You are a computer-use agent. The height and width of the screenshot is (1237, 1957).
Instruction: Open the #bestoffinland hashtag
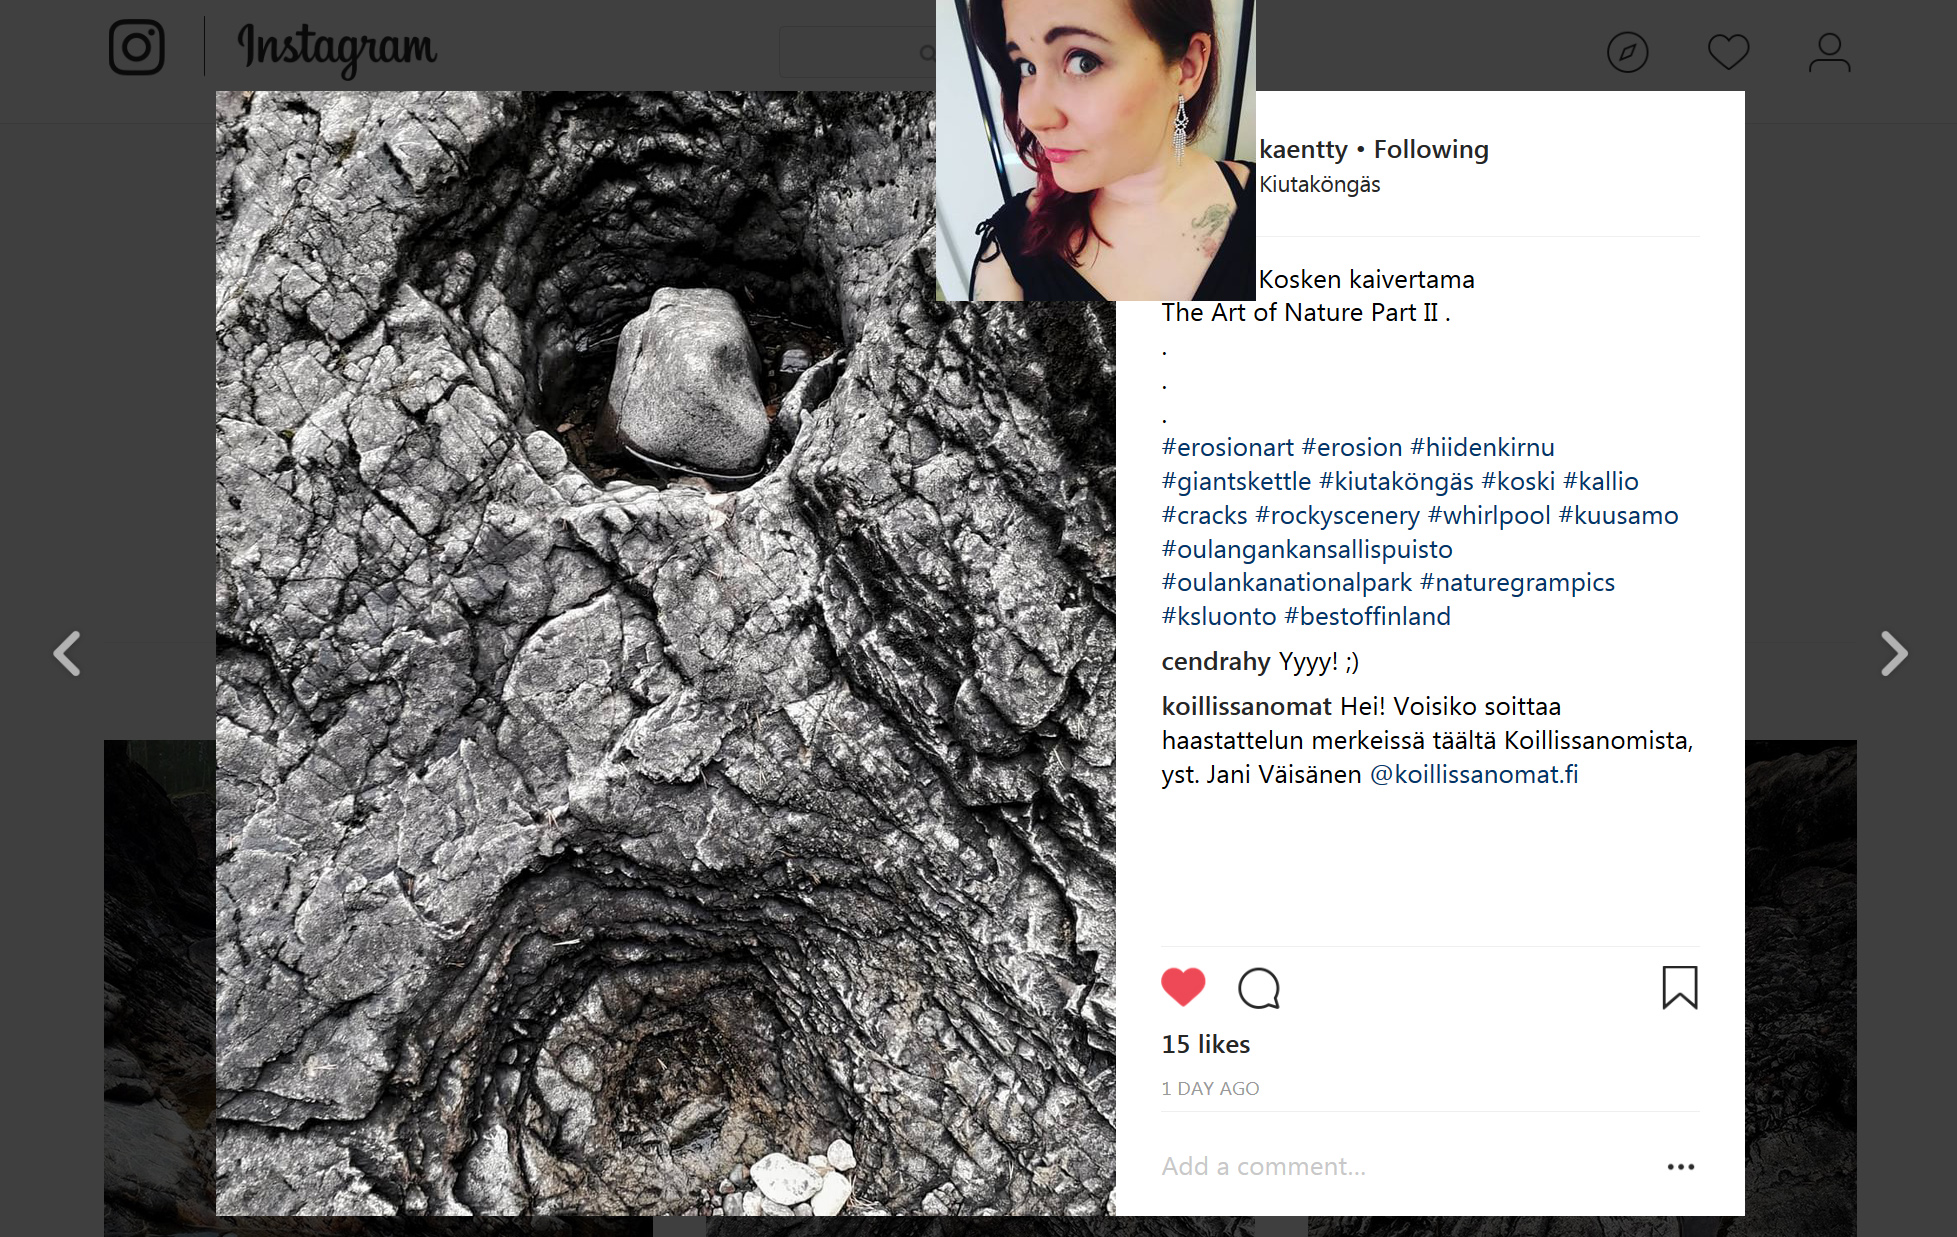tap(1367, 616)
